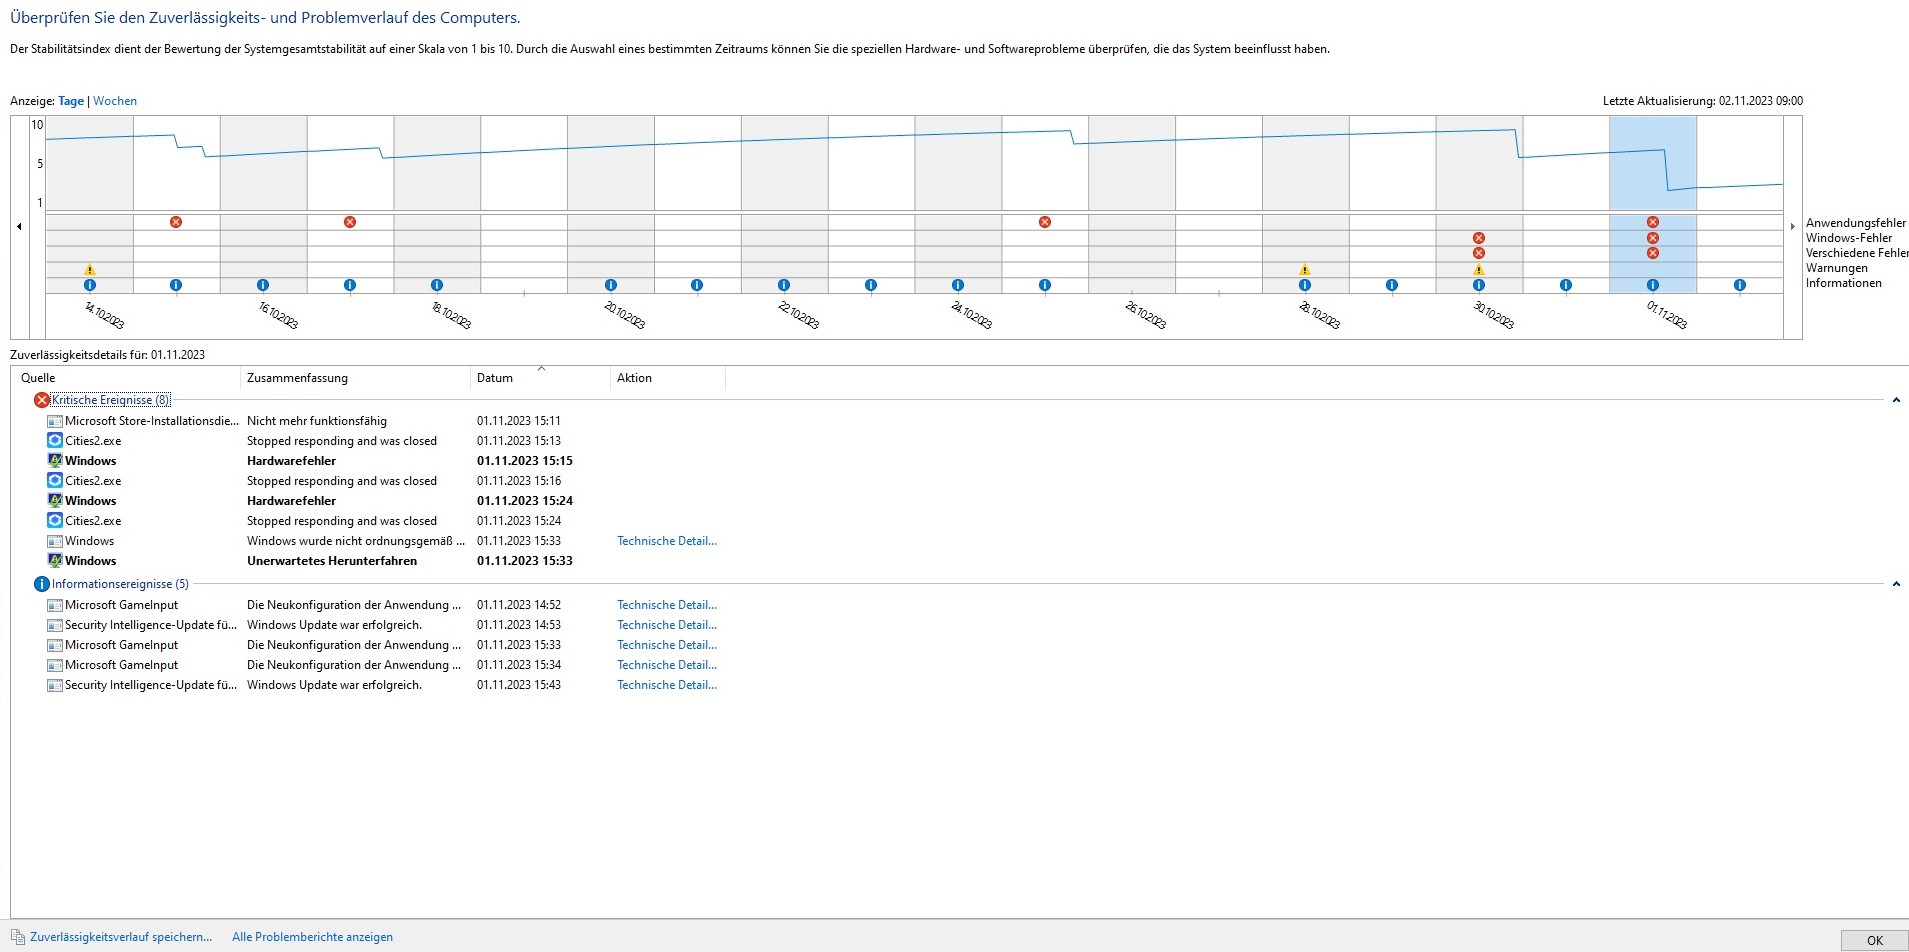Select Verschiedene Fehler icon on 30.10.2023
The width and height of the screenshot is (1909, 952).
tap(1479, 253)
